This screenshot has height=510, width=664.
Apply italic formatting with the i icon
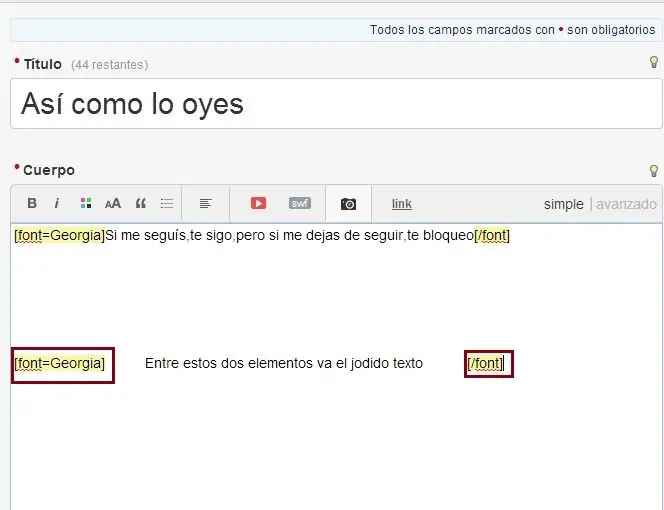pos(57,203)
